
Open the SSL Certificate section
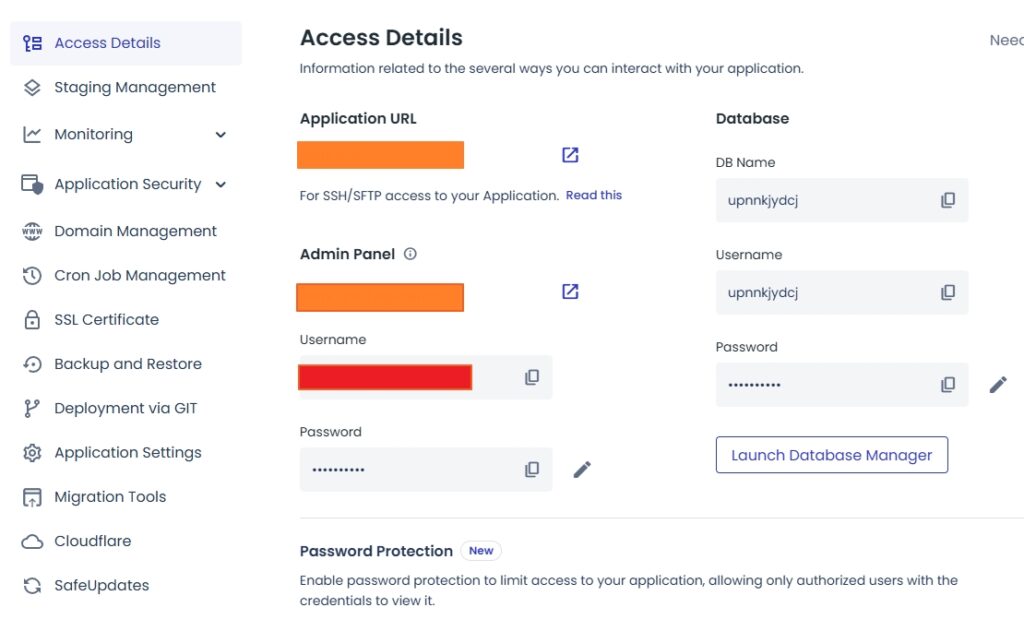(106, 320)
